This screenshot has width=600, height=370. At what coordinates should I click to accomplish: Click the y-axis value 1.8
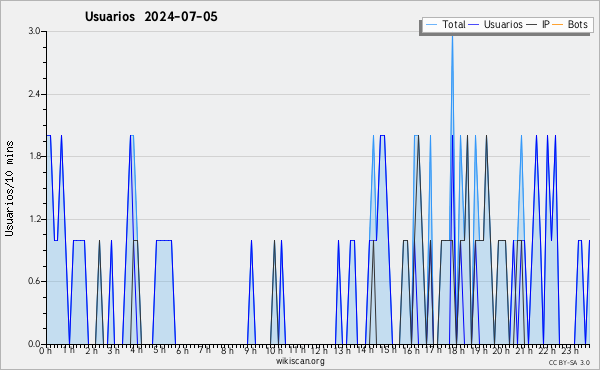coord(34,156)
